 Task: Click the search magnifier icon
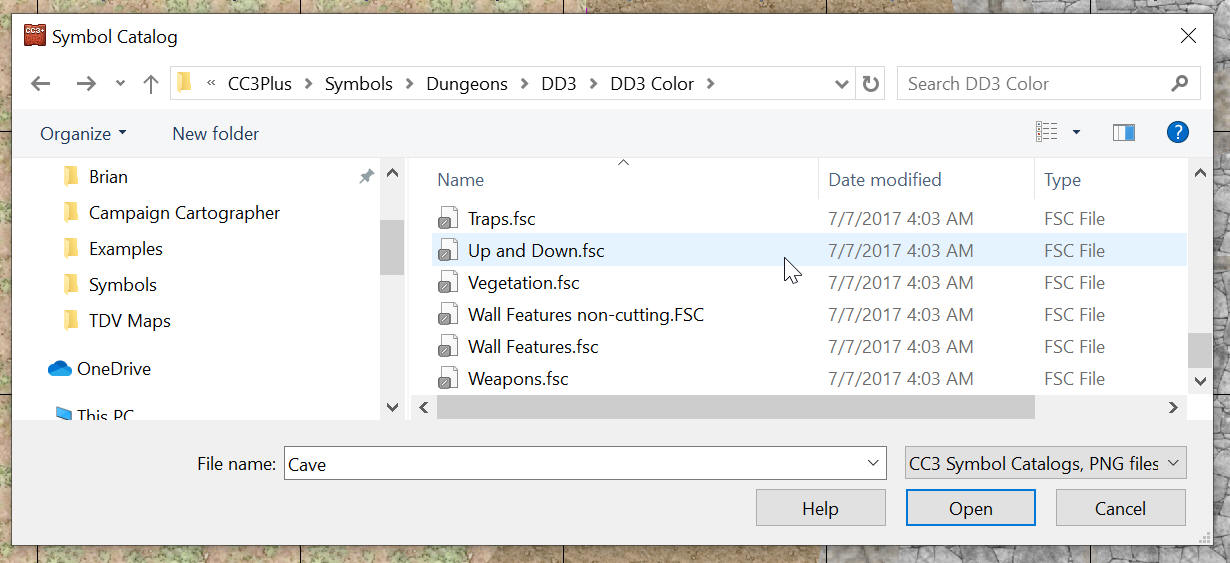(x=1180, y=84)
